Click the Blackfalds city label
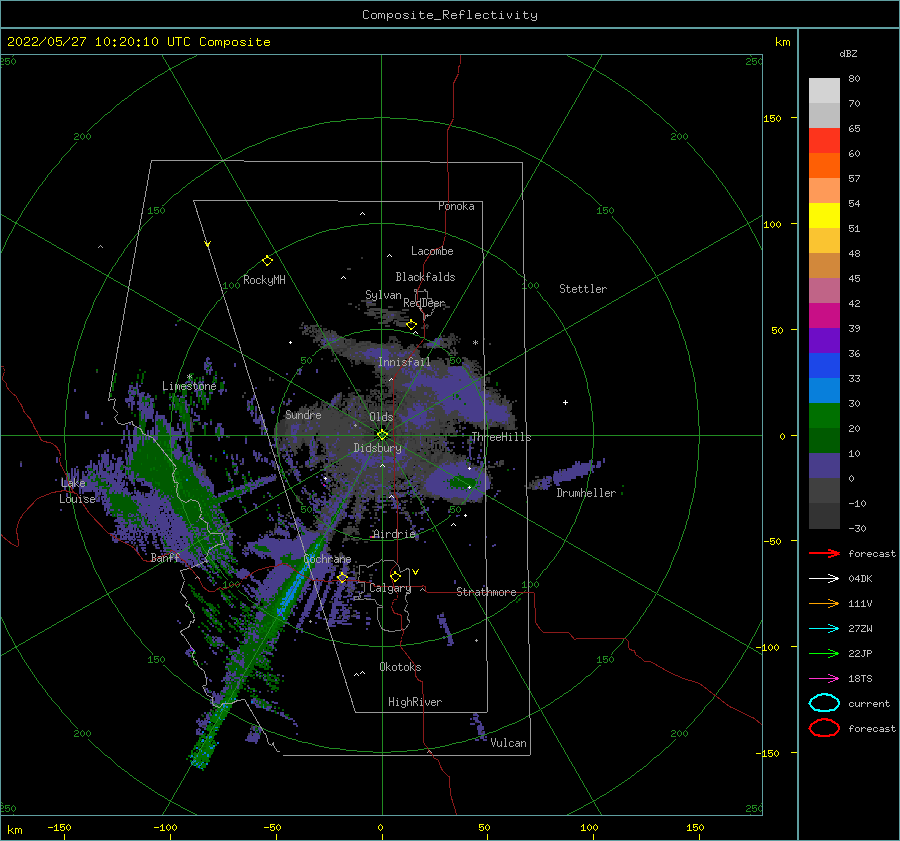Viewport: 900px width, 841px height. (425, 277)
